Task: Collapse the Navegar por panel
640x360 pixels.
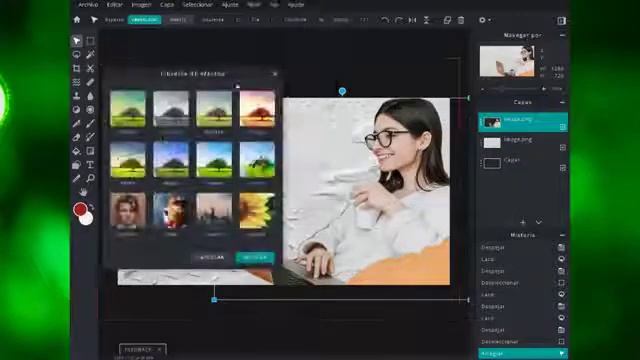Action: pyautogui.click(x=562, y=36)
